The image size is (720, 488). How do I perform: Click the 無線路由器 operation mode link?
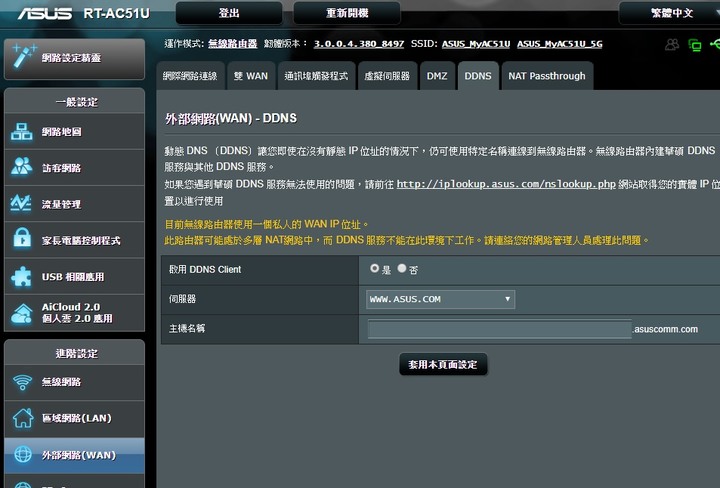[x=232, y=44]
